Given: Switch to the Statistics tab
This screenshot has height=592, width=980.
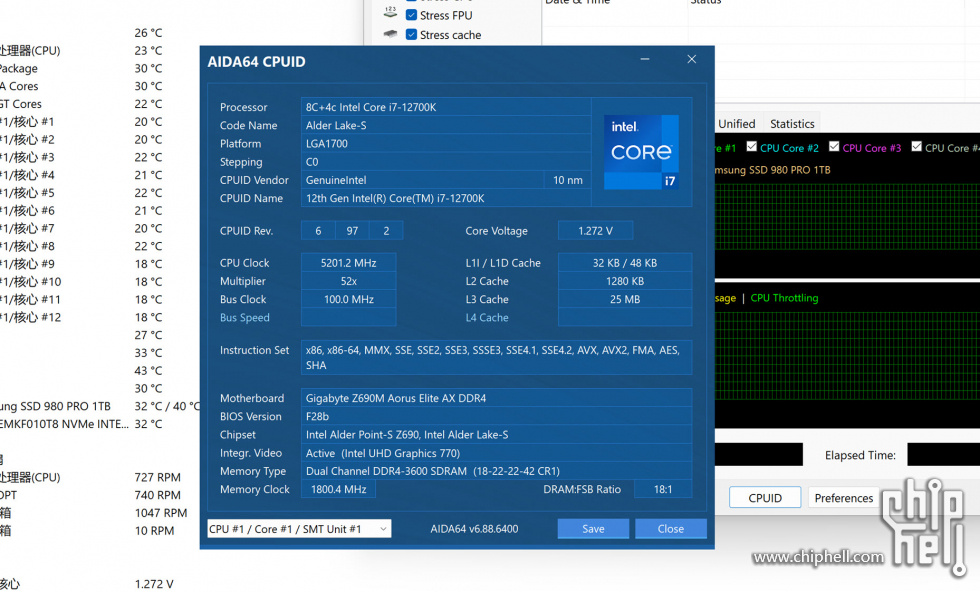Looking at the screenshot, I should click(792, 124).
